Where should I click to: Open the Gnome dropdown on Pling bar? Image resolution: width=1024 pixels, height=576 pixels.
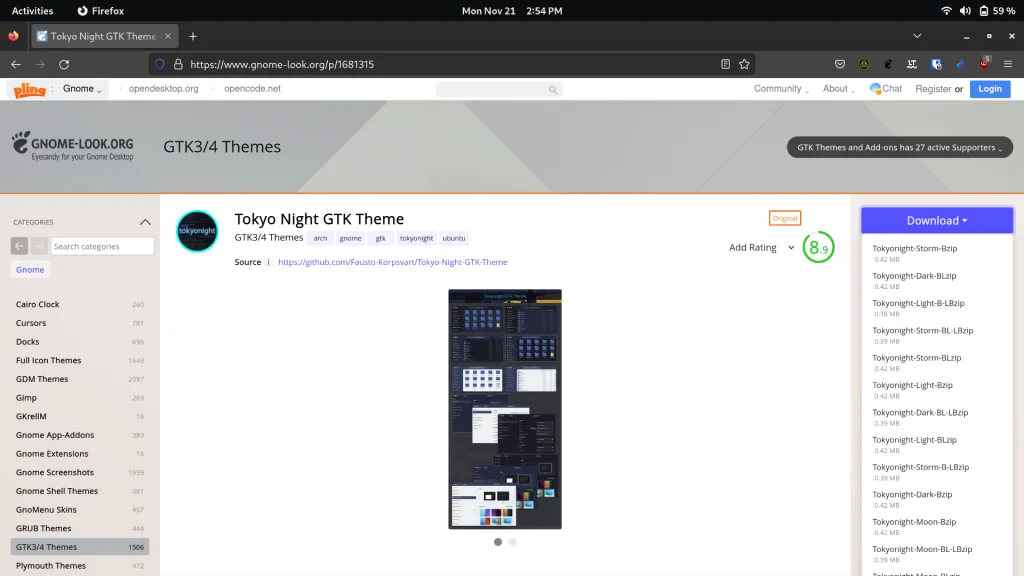[x=82, y=89]
